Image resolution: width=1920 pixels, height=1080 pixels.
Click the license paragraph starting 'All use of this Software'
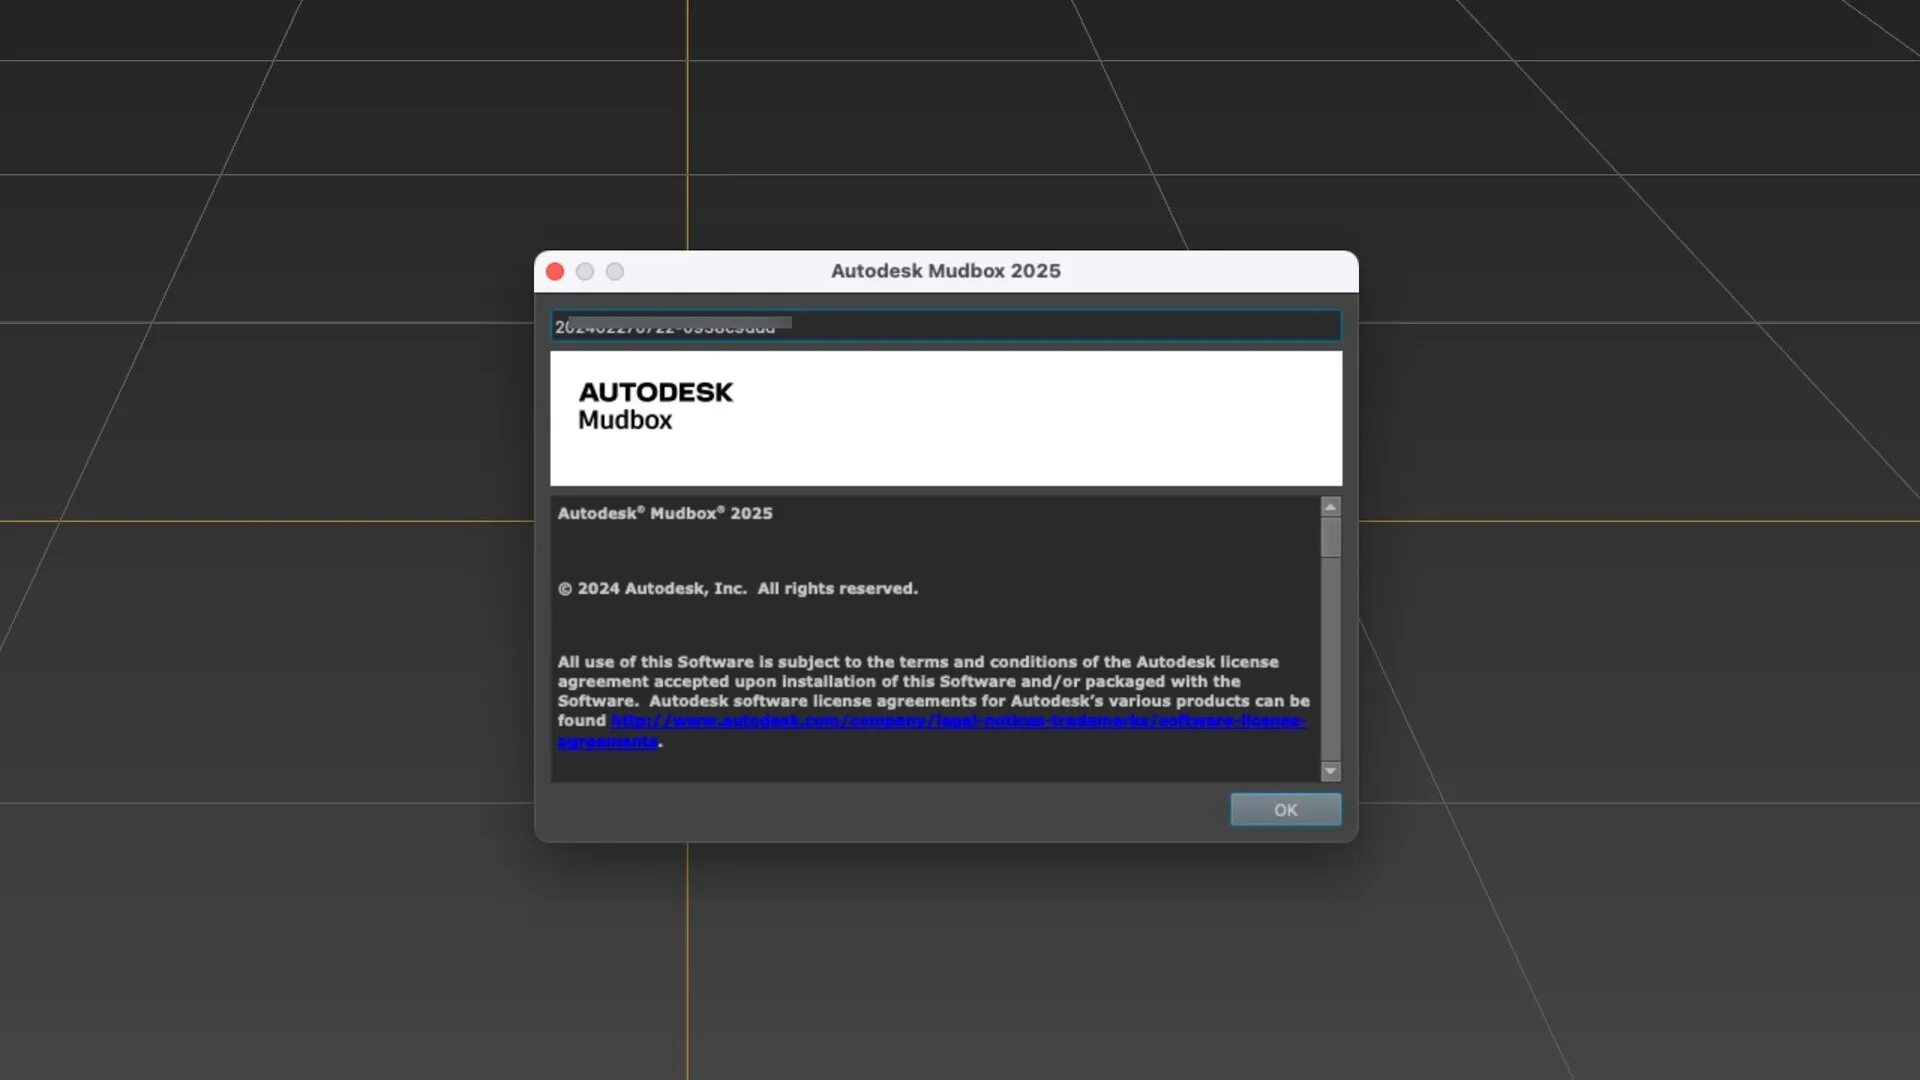point(933,701)
